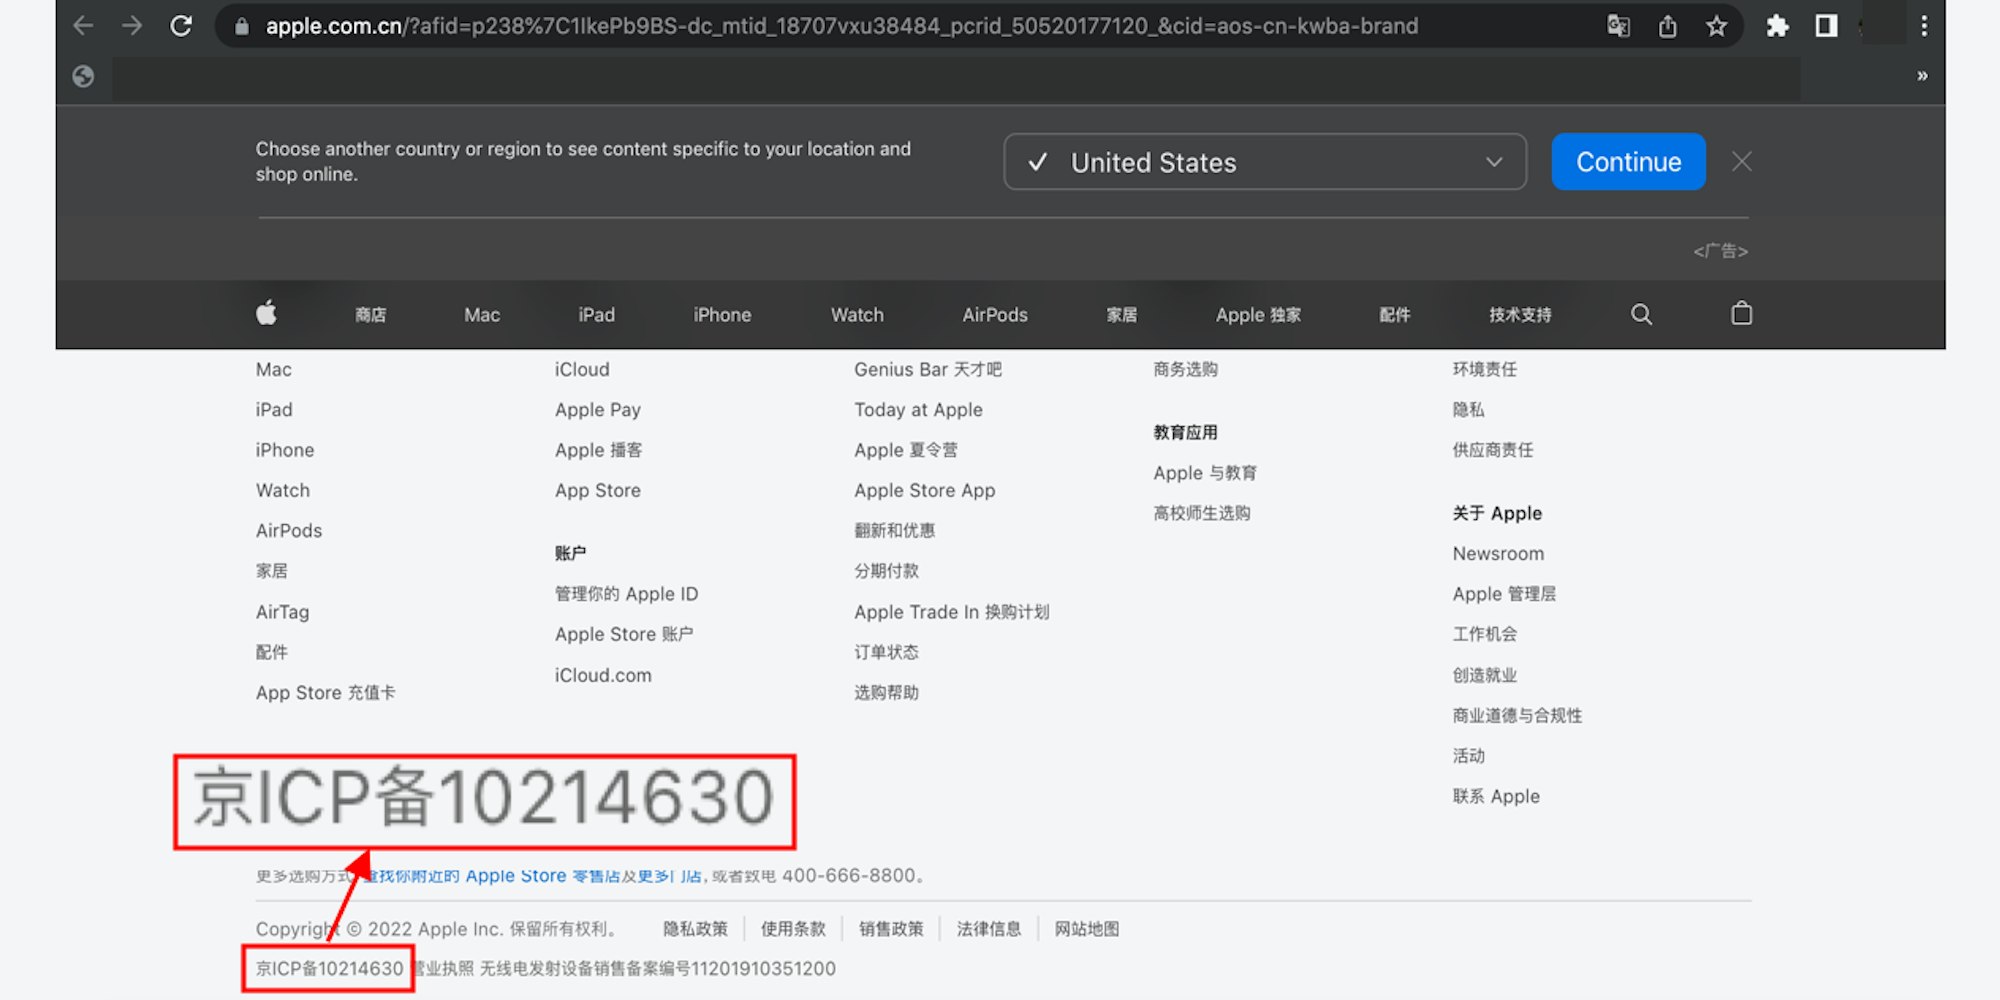Go forward with browser forward arrow

(x=131, y=26)
